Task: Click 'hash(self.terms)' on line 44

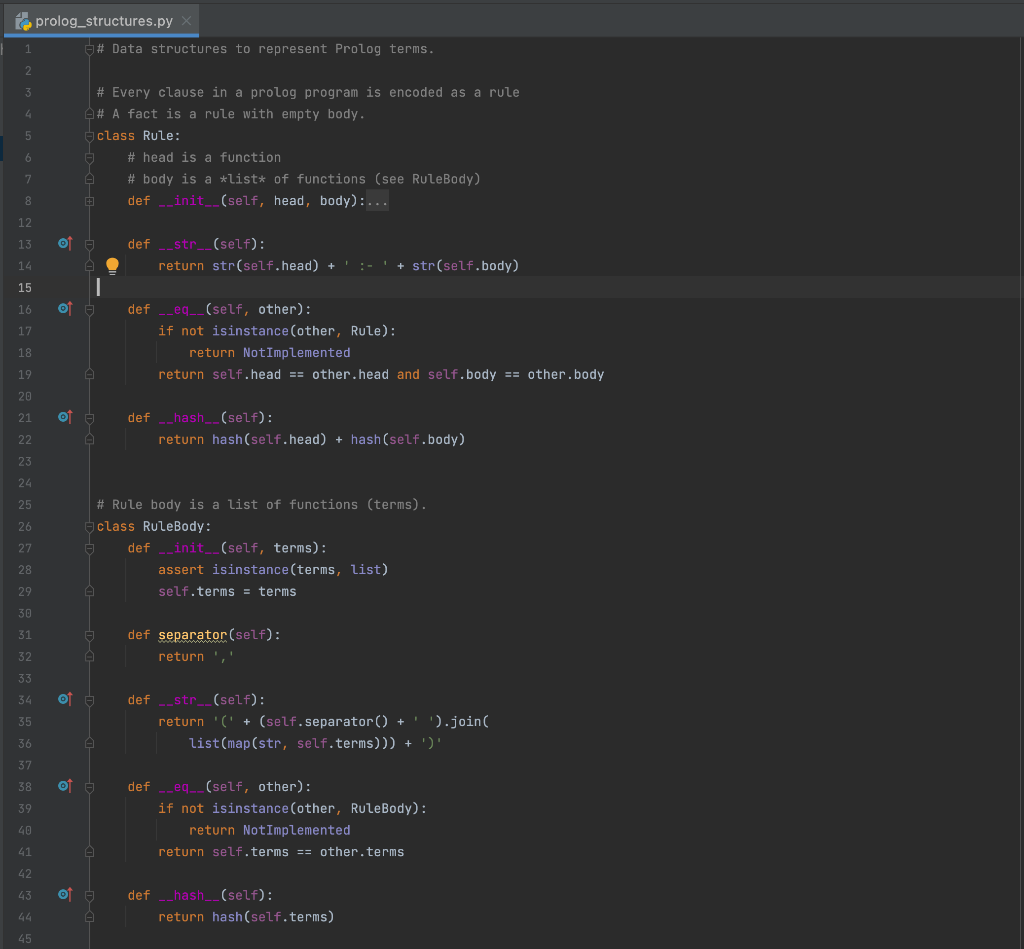Action: click(273, 917)
